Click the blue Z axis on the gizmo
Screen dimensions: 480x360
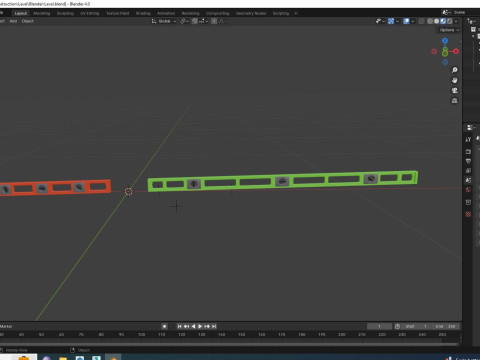pos(445,41)
